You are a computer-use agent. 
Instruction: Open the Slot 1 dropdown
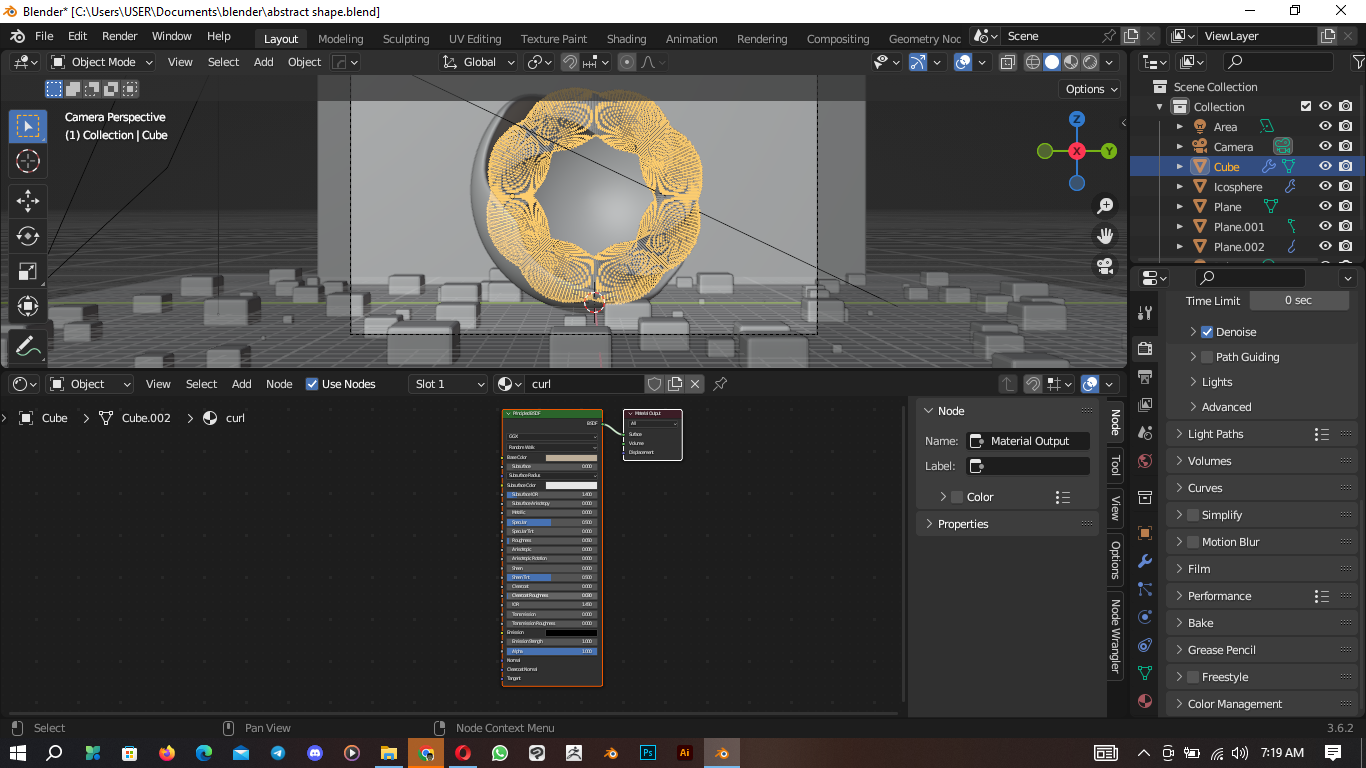tap(448, 384)
